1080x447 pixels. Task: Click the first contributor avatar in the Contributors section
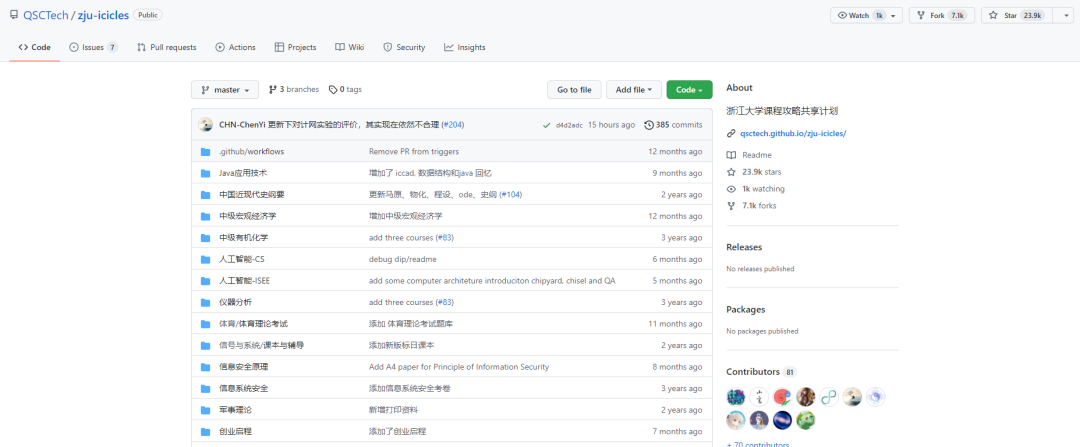tap(736, 397)
